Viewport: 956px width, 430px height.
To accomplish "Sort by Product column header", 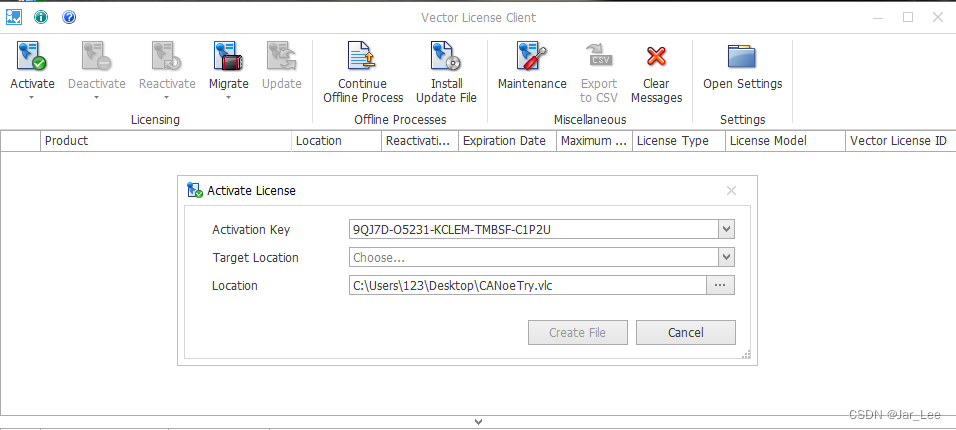I will [166, 141].
